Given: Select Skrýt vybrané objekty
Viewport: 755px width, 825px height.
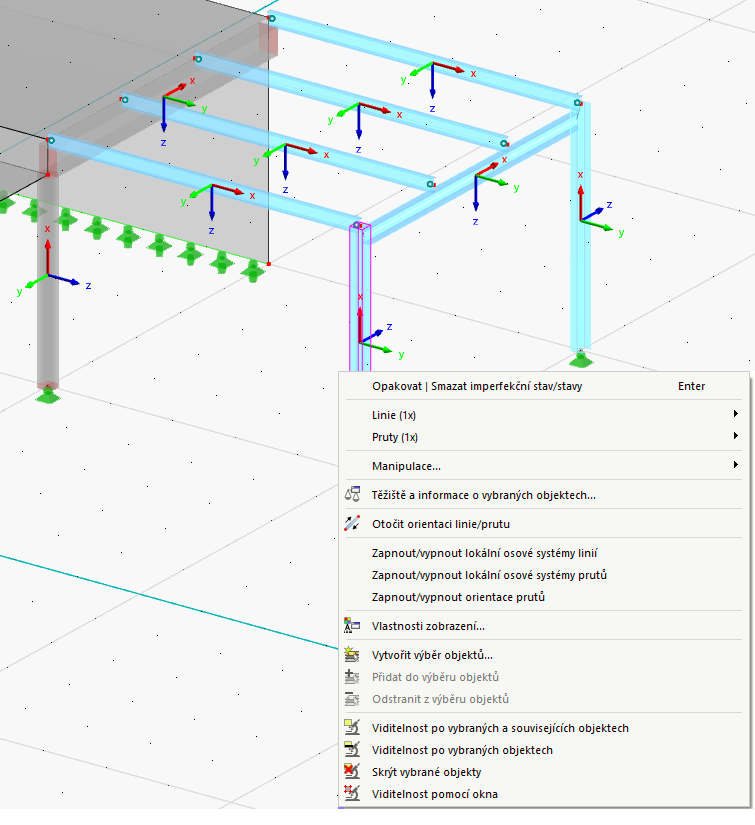Looking at the screenshot, I should tap(543, 772).
